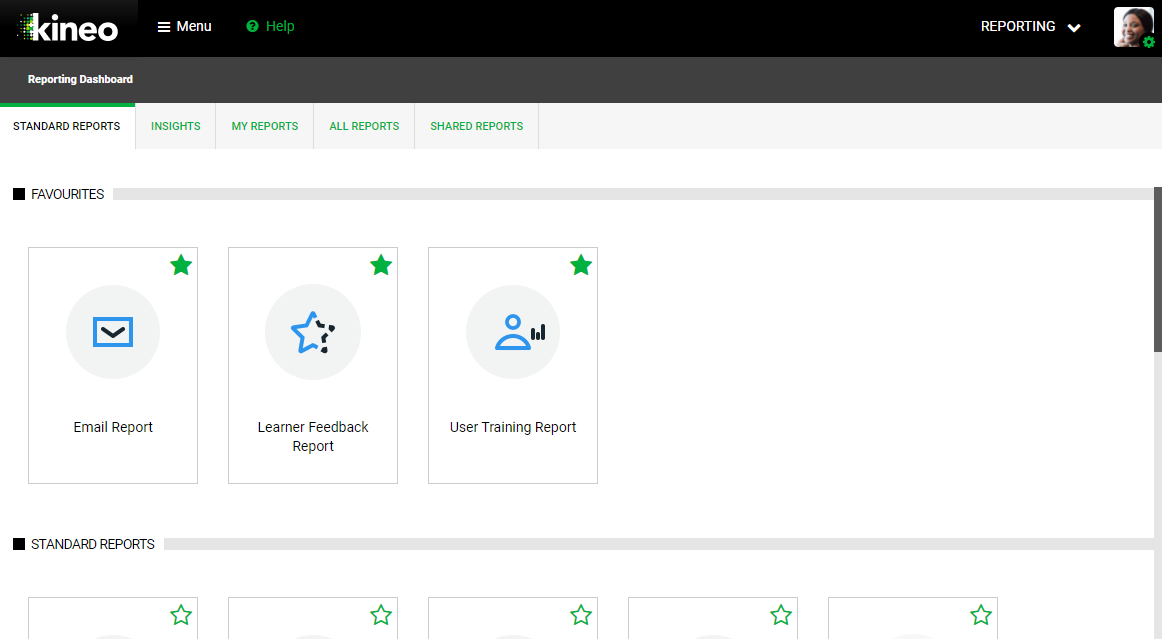Viewport: 1162px width, 639px height.
Task: Favourite the first standard report star
Action: click(181, 615)
